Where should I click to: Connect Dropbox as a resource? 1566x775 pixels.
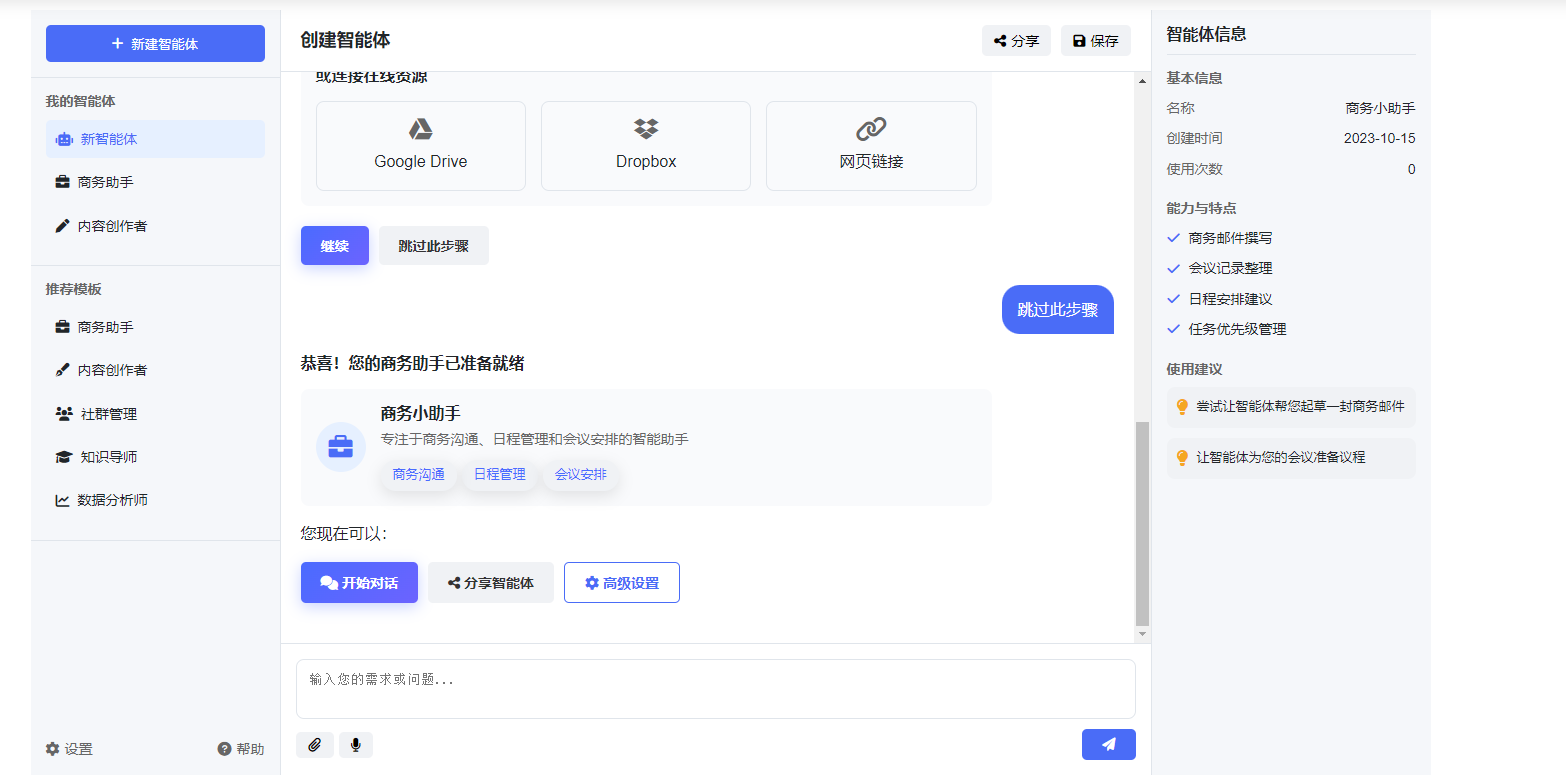click(x=645, y=145)
